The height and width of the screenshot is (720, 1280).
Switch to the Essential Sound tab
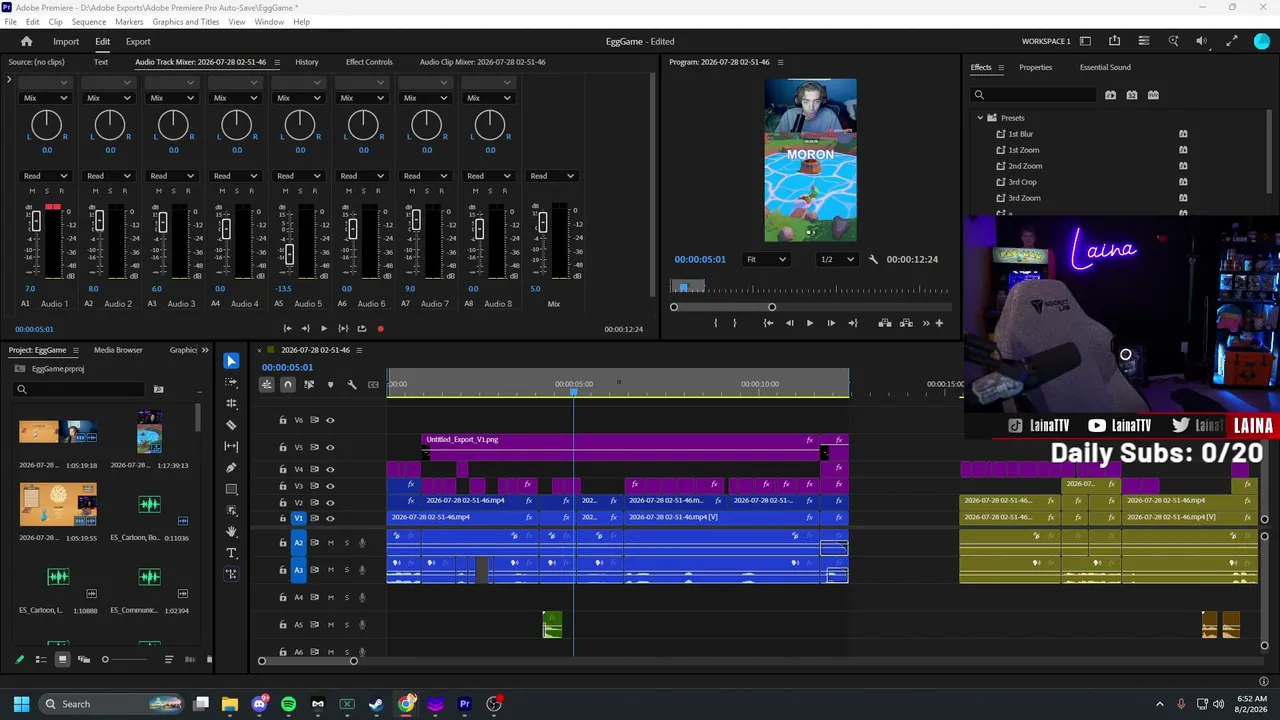1105,67
